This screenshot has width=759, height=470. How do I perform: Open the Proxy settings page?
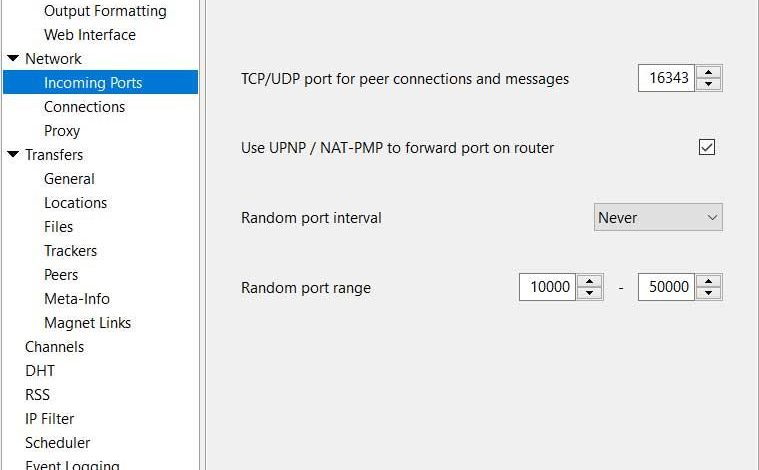62,131
